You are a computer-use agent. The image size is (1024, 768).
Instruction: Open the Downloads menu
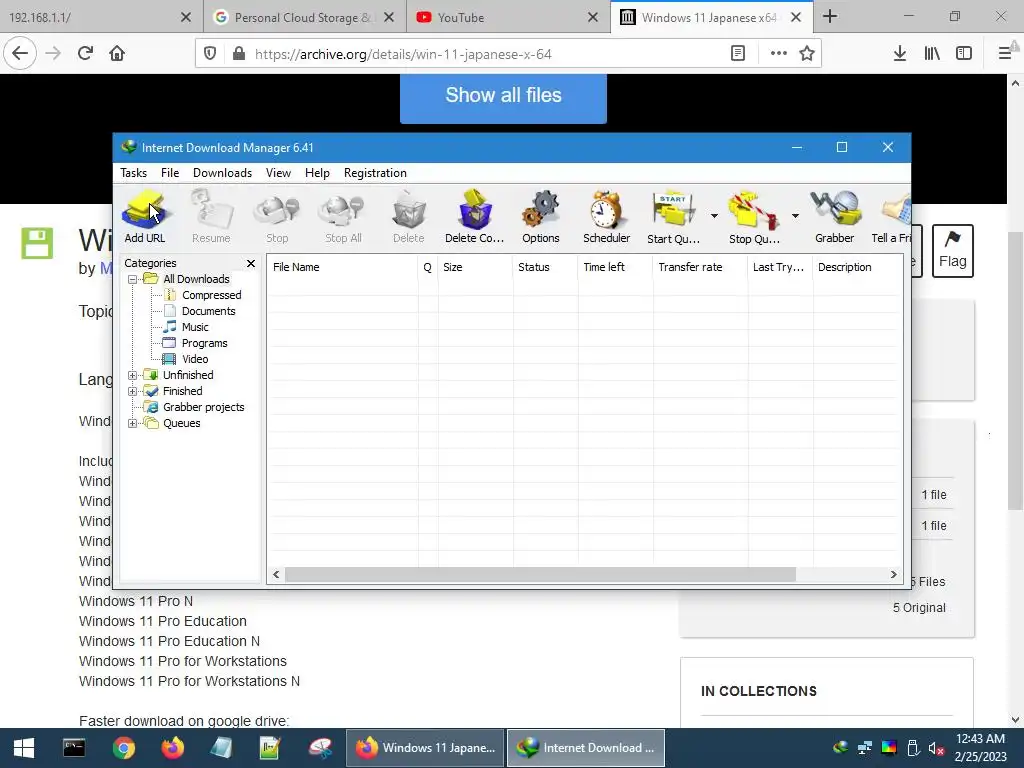(222, 173)
